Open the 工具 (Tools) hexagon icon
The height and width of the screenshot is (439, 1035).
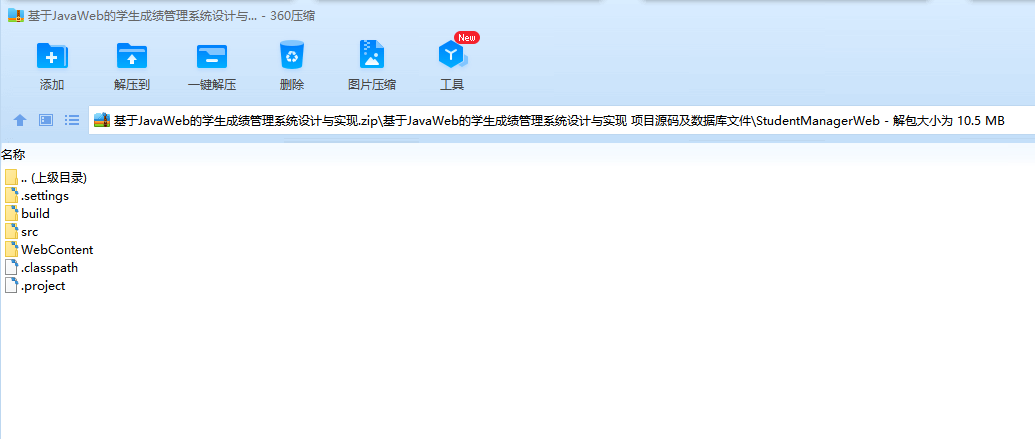(x=452, y=55)
